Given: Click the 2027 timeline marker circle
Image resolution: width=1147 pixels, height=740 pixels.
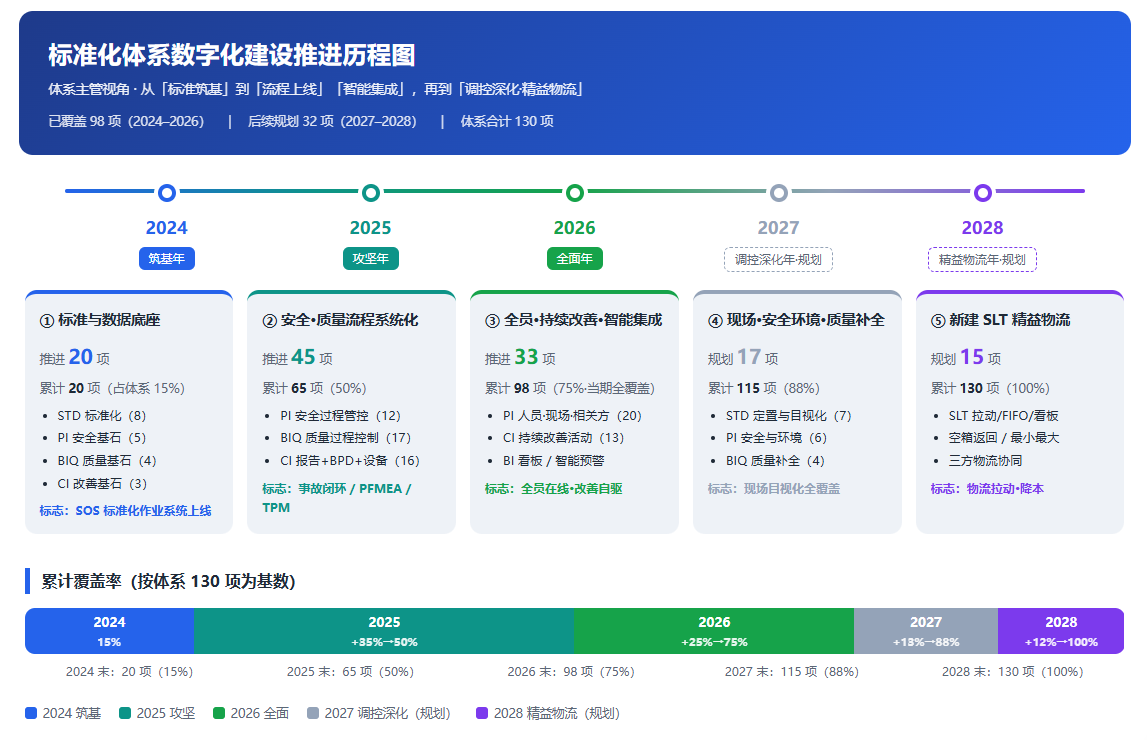Looking at the screenshot, I should pyautogui.click(x=779, y=193).
